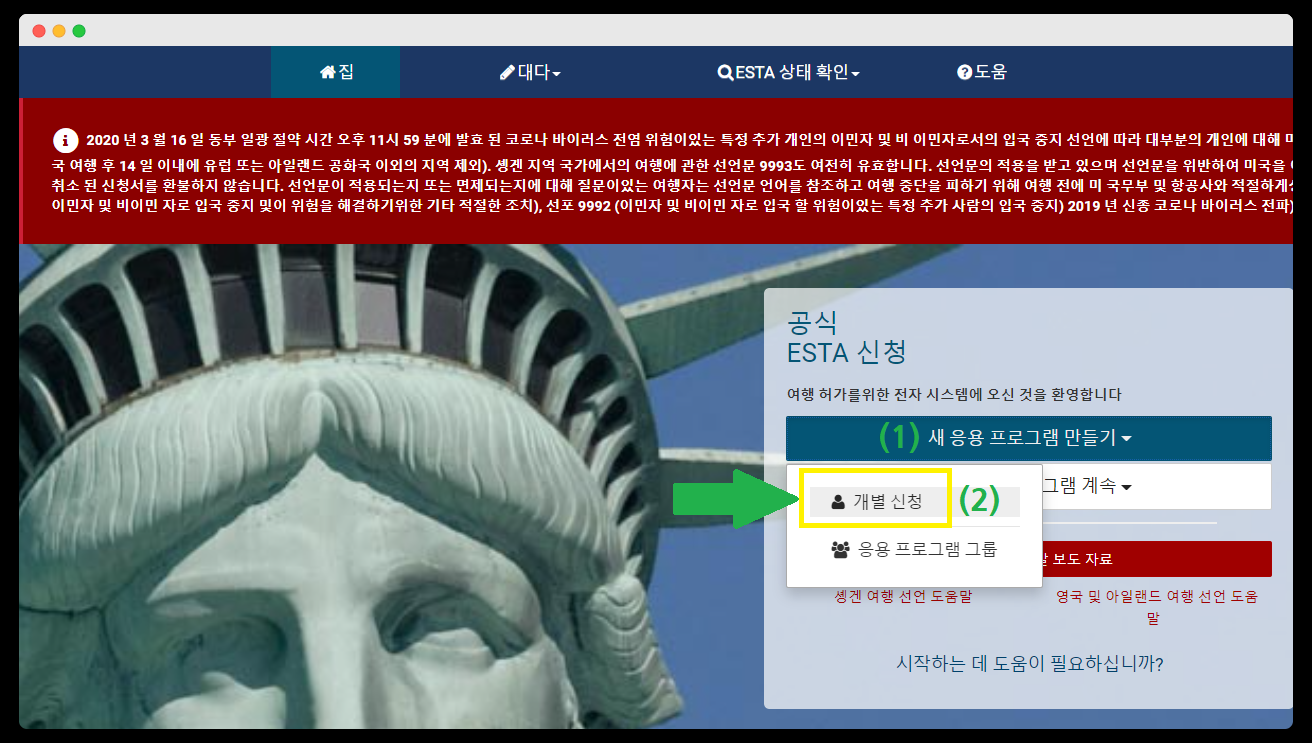Expand 새 응용 프로그램 만들기 dropdown
The image size is (1312, 743).
point(1028,438)
